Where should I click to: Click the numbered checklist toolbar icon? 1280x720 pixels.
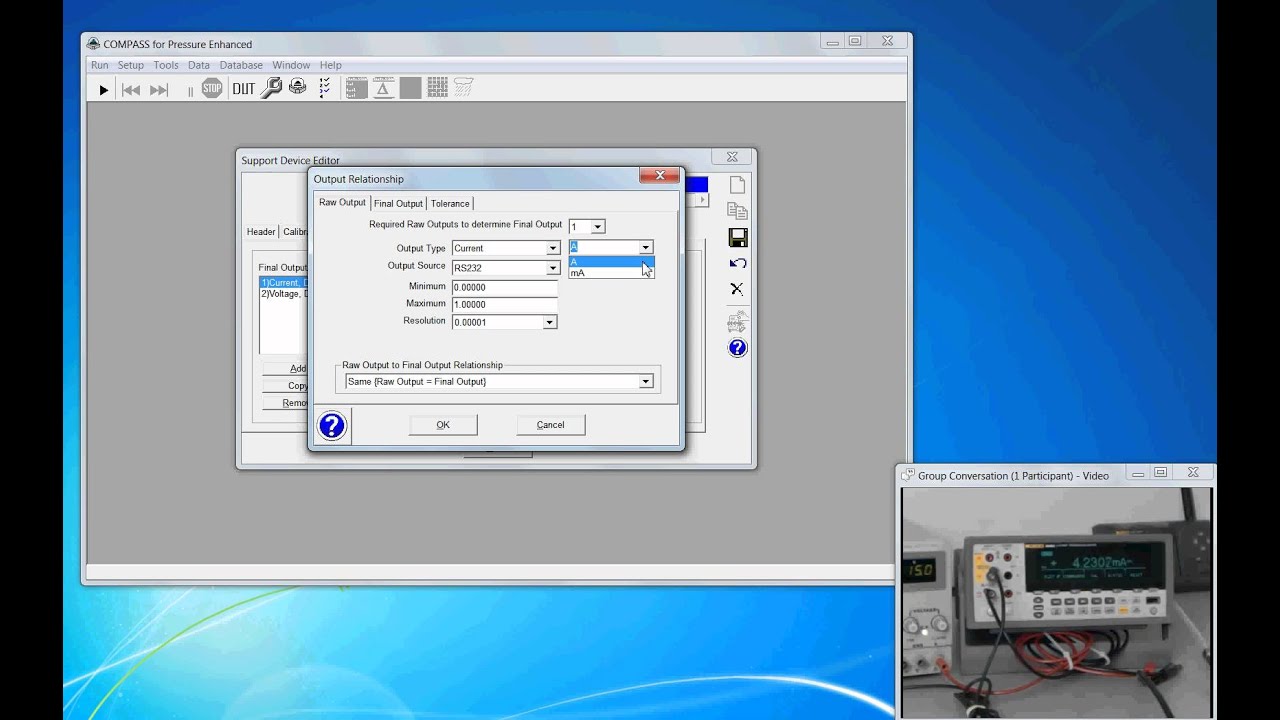(x=325, y=88)
